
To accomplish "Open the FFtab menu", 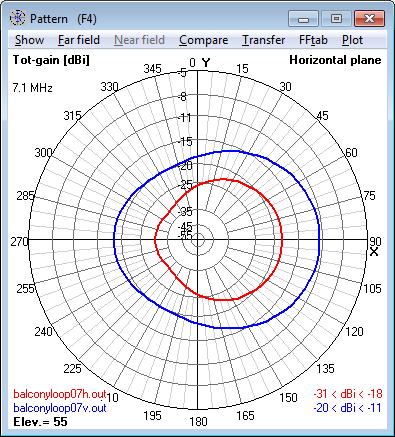I will pyautogui.click(x=313, y=40).
